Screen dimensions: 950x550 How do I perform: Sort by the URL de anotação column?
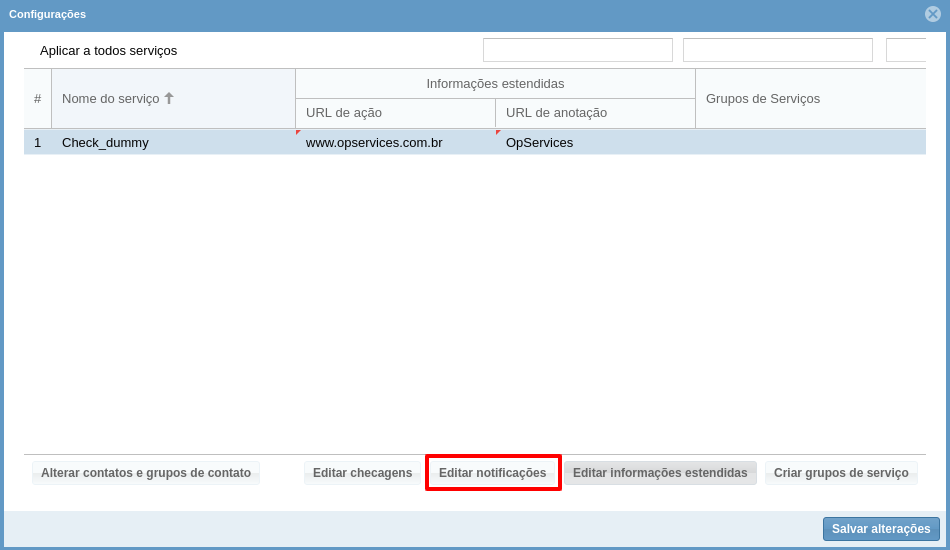(594, 113)
